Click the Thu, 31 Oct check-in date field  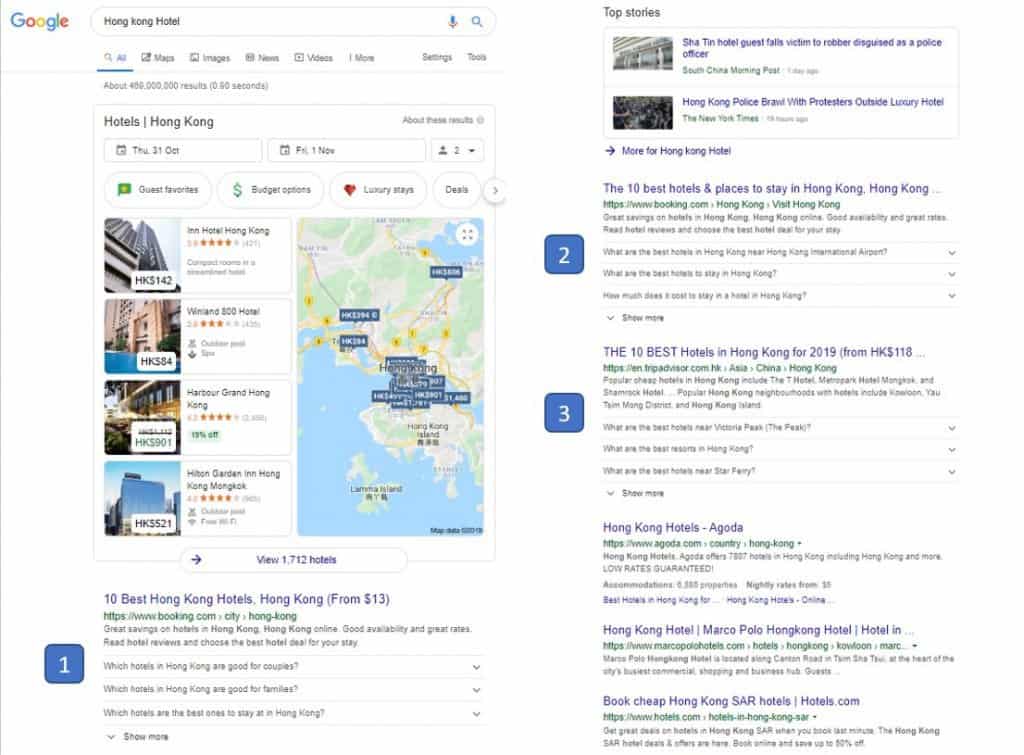(x=182, y=151)
